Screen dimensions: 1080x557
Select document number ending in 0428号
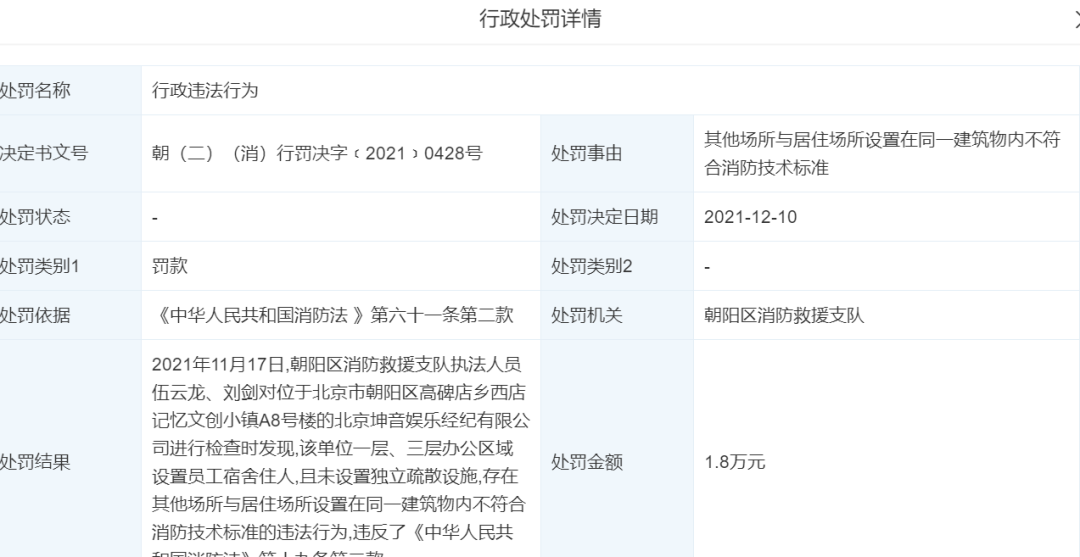coord(318,153)
